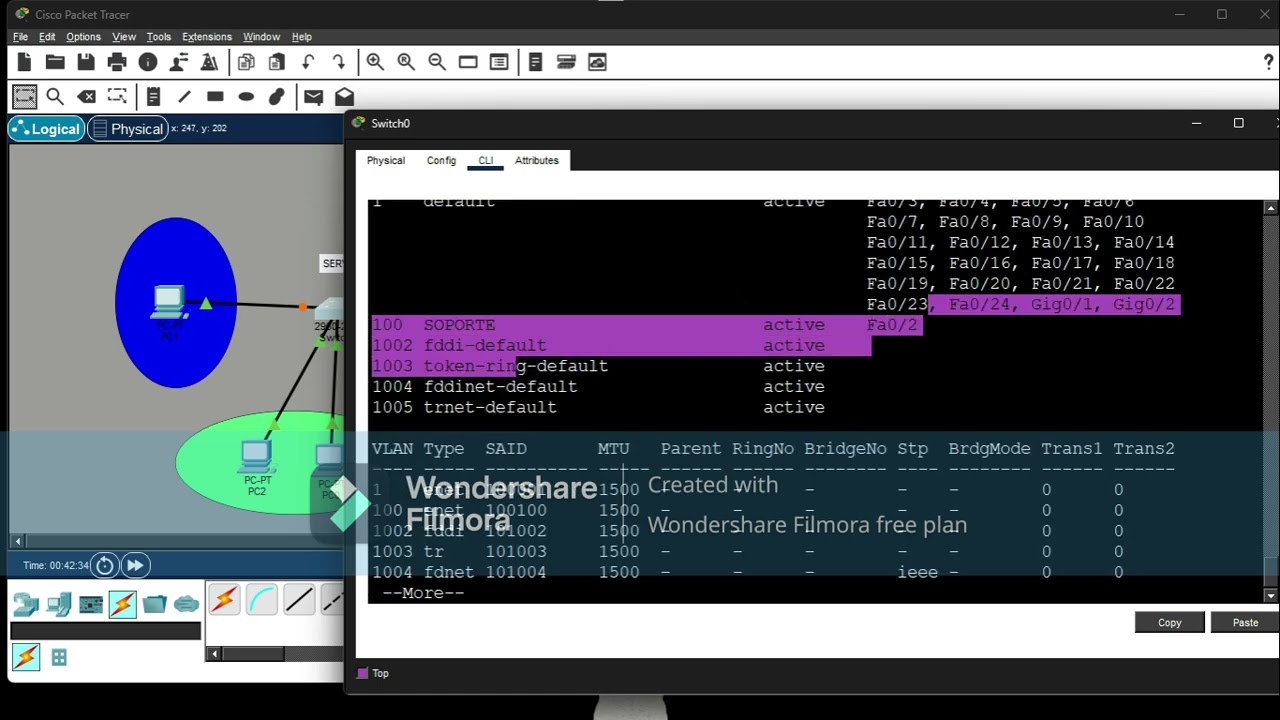Open the help question mark icon
The height and width of the screenshot is (720, 1280).
click(1270, 62)
